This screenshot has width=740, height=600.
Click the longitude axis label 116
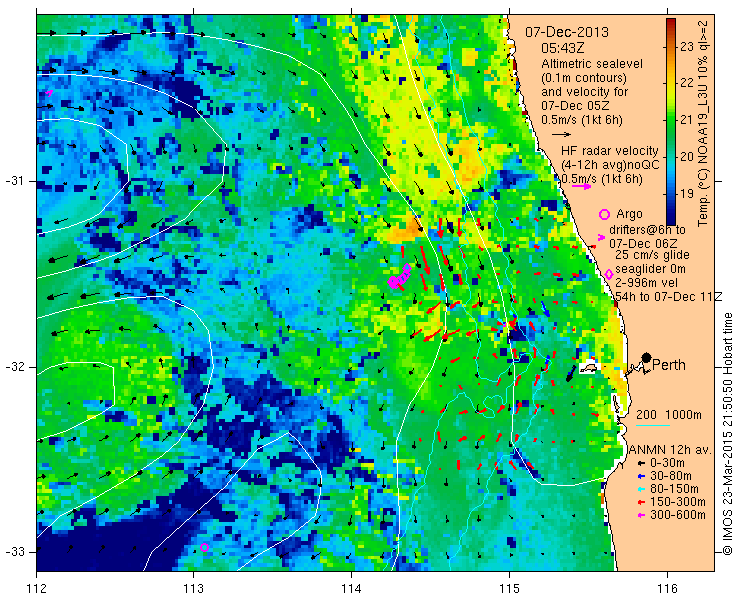click(667, 589)
